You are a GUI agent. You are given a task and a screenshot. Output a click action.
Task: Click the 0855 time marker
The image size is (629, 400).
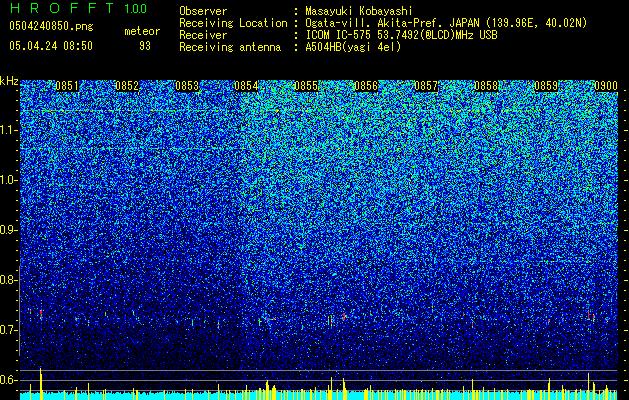point(306,86)
